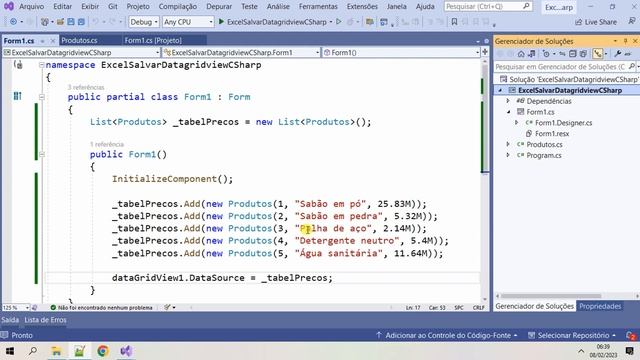The height and width of the screenshot is (360, 640).
Task: Click the bookmark toolbar icon
Action: (454, 22)
